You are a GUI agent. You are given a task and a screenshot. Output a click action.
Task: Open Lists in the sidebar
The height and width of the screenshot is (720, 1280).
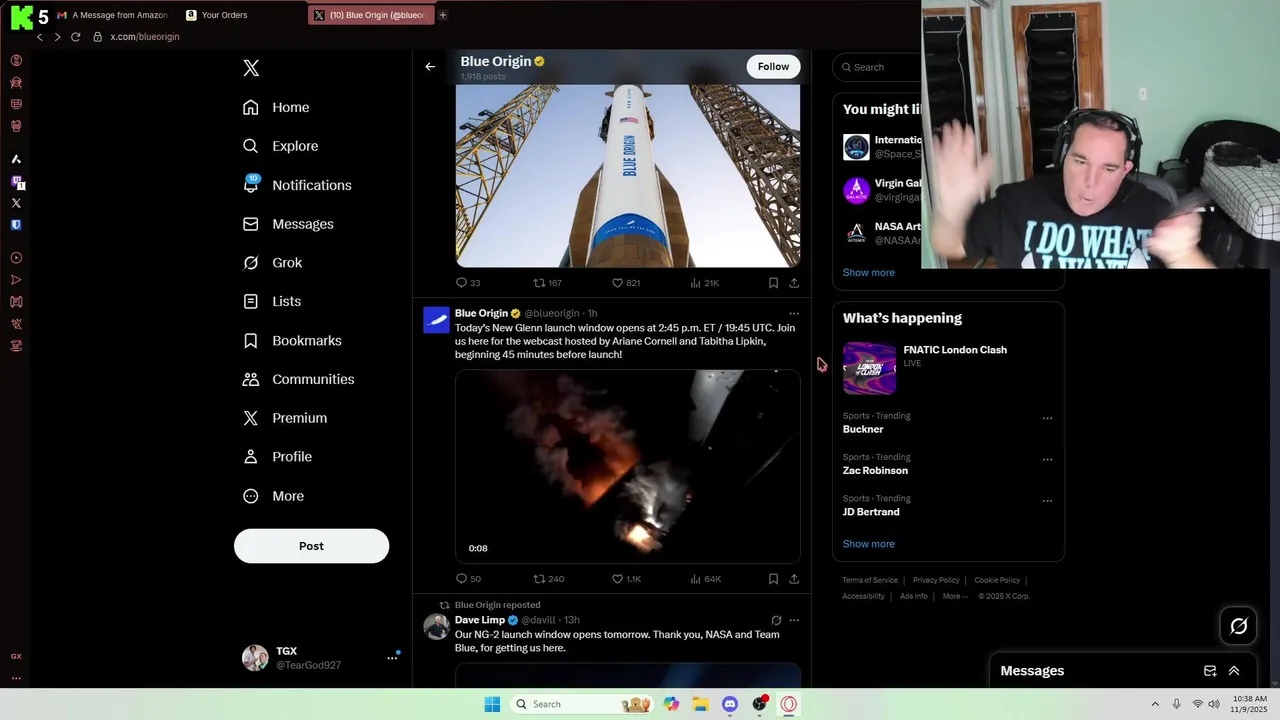pyautogui.click(x=271, y=301)
